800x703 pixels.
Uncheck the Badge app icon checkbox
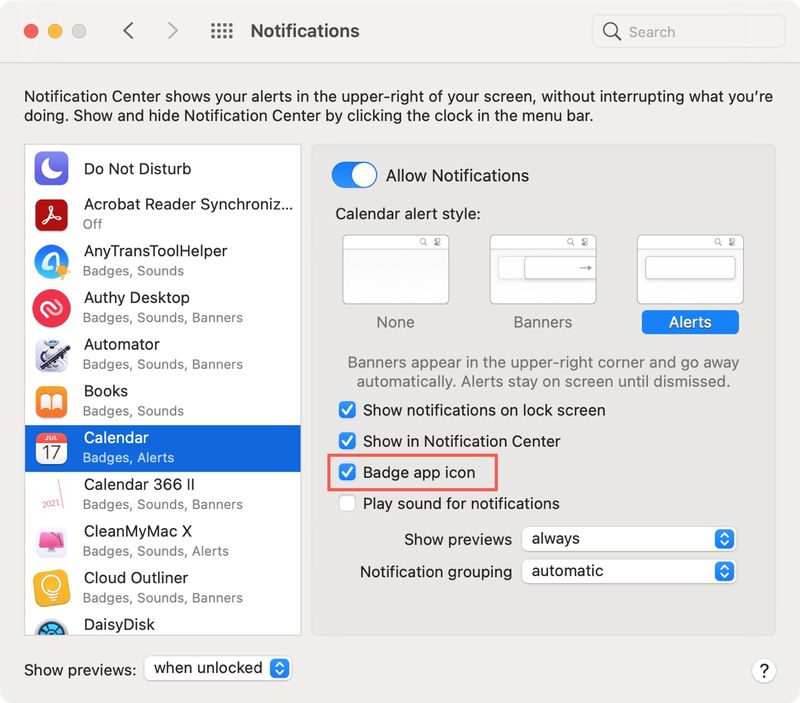pyautogui.click(x=347, y=472)
